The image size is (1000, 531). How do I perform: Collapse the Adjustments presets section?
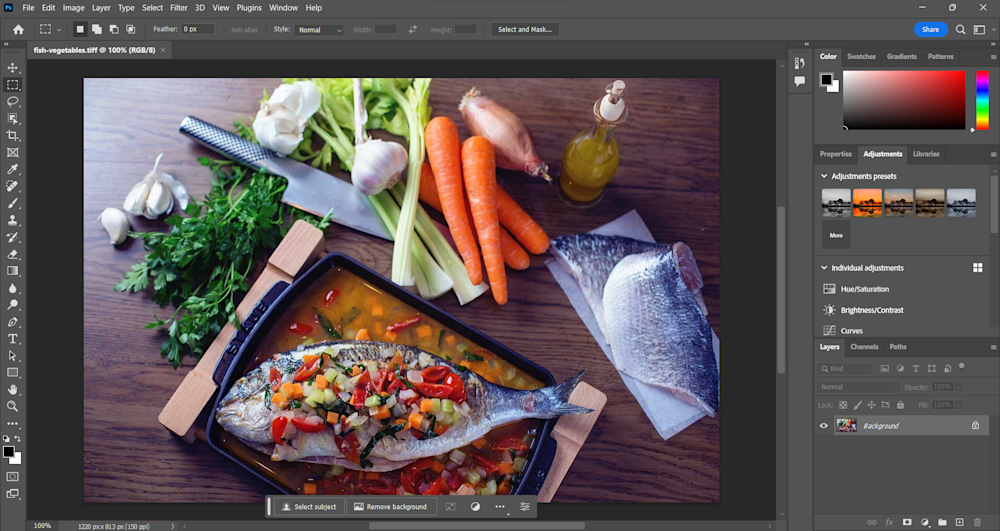[824, 176]
